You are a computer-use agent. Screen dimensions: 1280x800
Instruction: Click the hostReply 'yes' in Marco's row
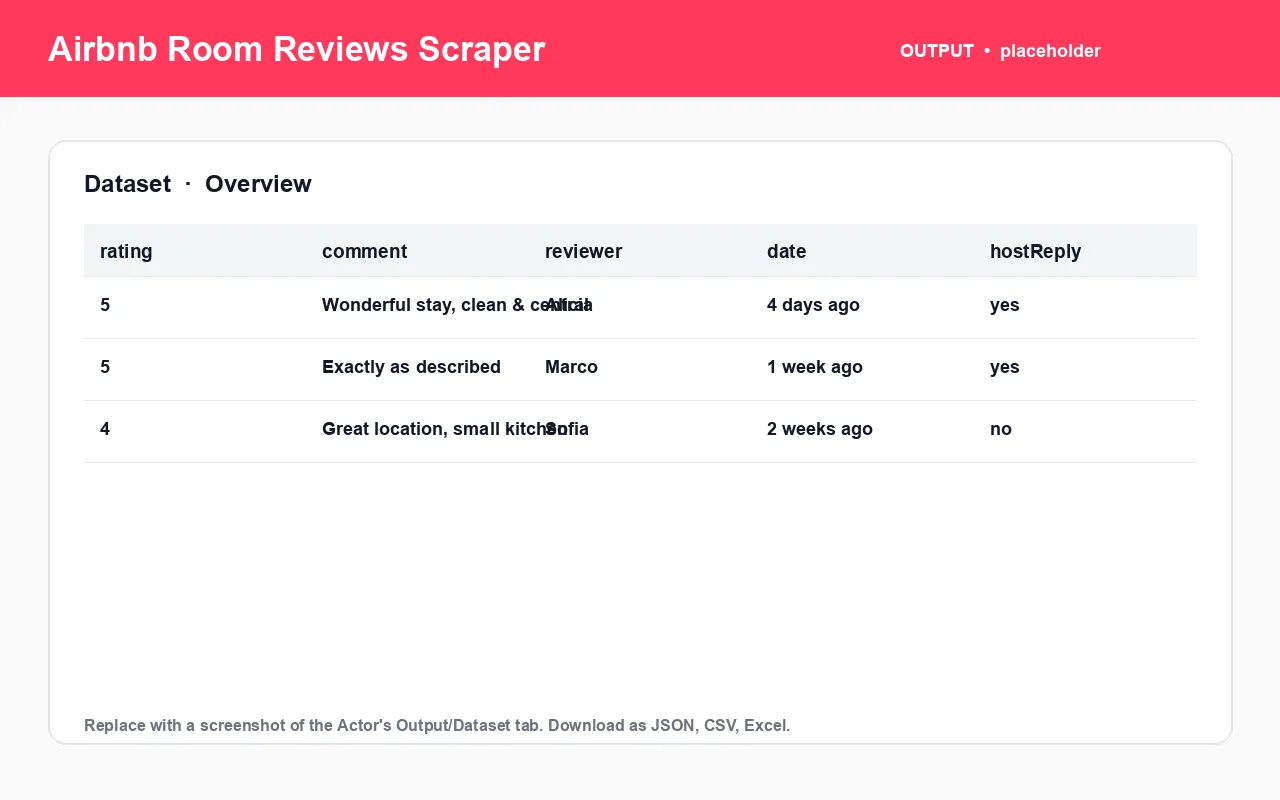click(1004, 367)
